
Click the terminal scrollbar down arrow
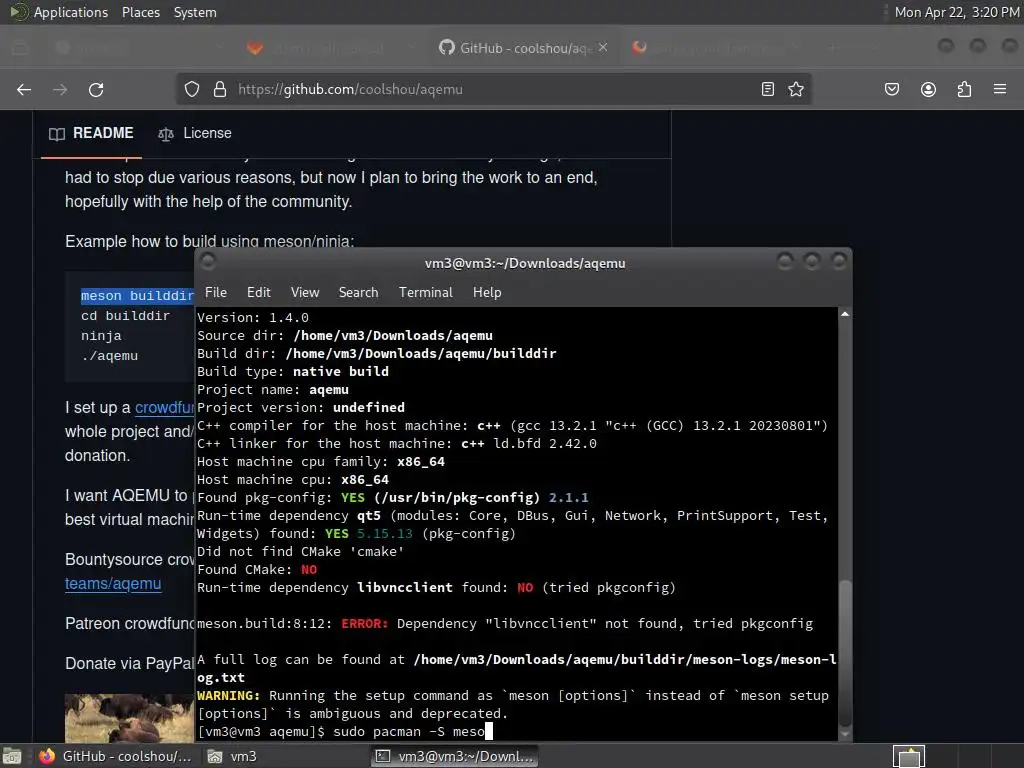point(844,735)
